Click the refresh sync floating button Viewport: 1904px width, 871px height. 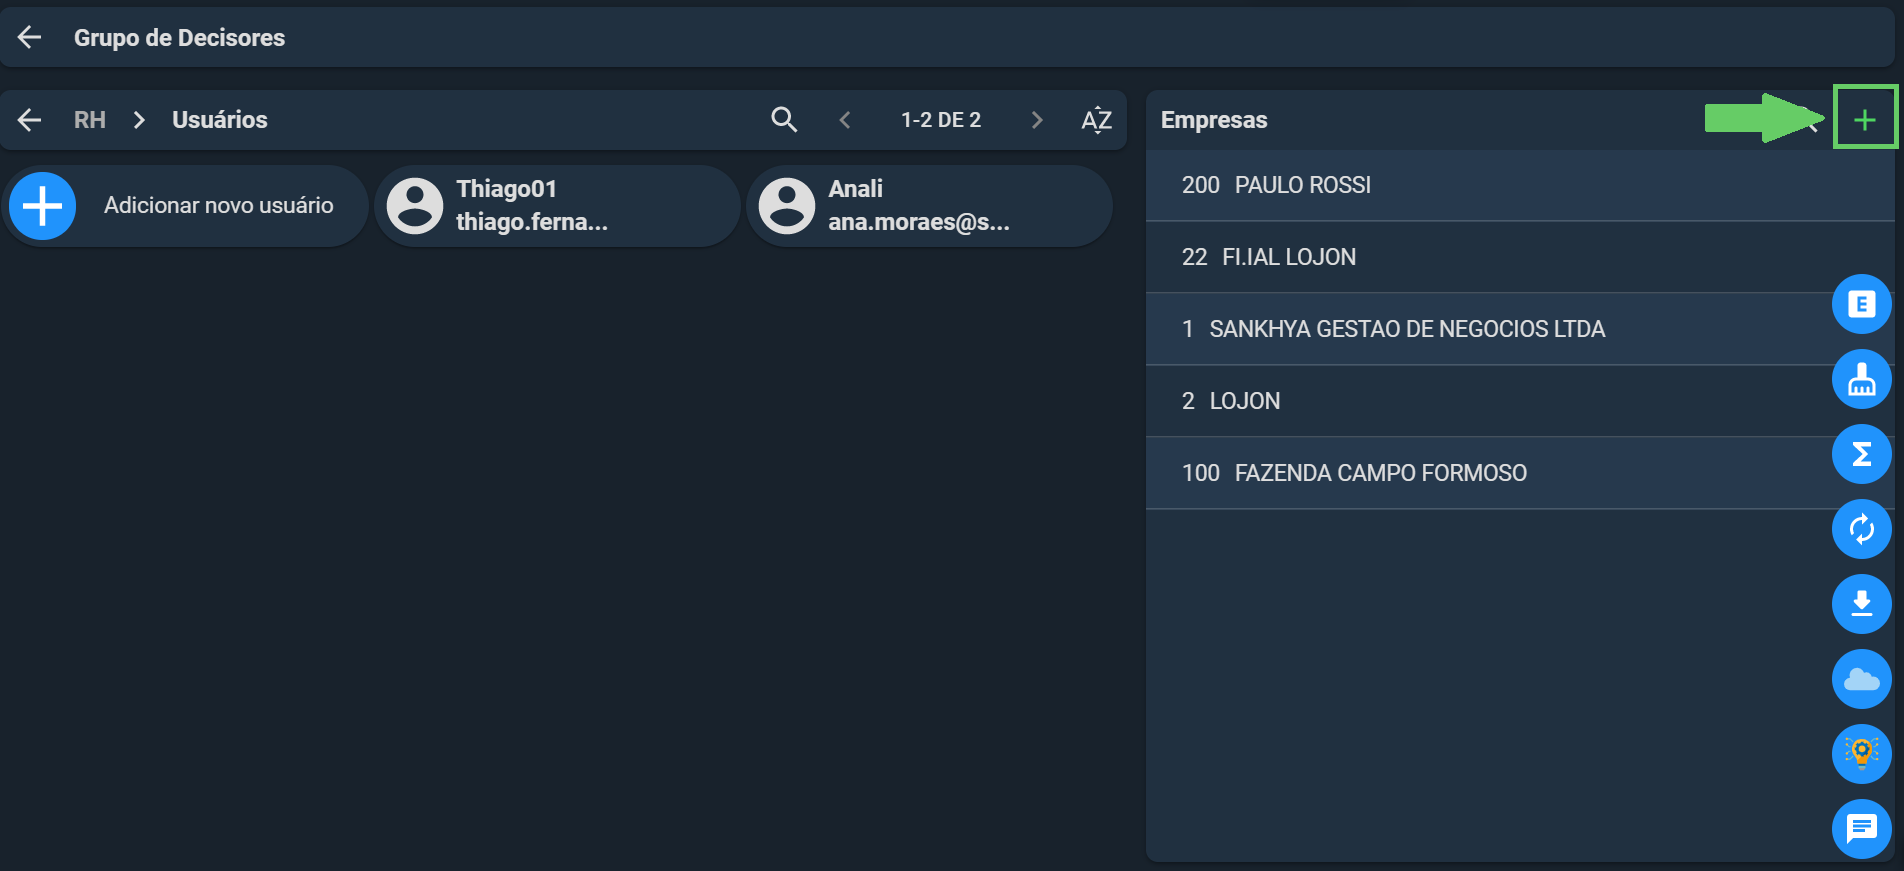pyautogui.click(x=1862, y=529)
